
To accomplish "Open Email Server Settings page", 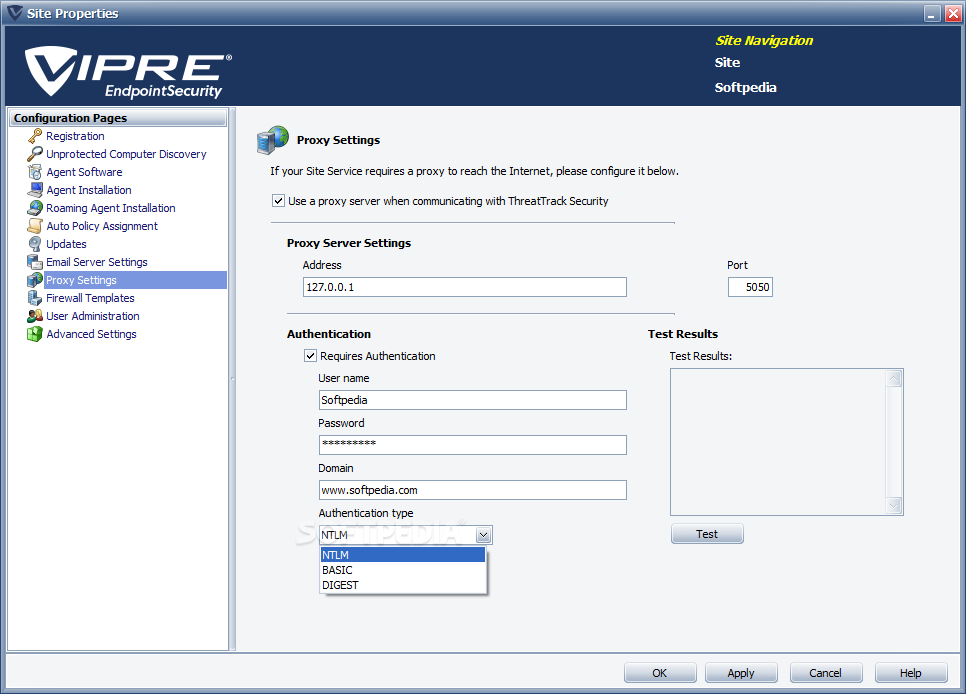I will (97, 262).
